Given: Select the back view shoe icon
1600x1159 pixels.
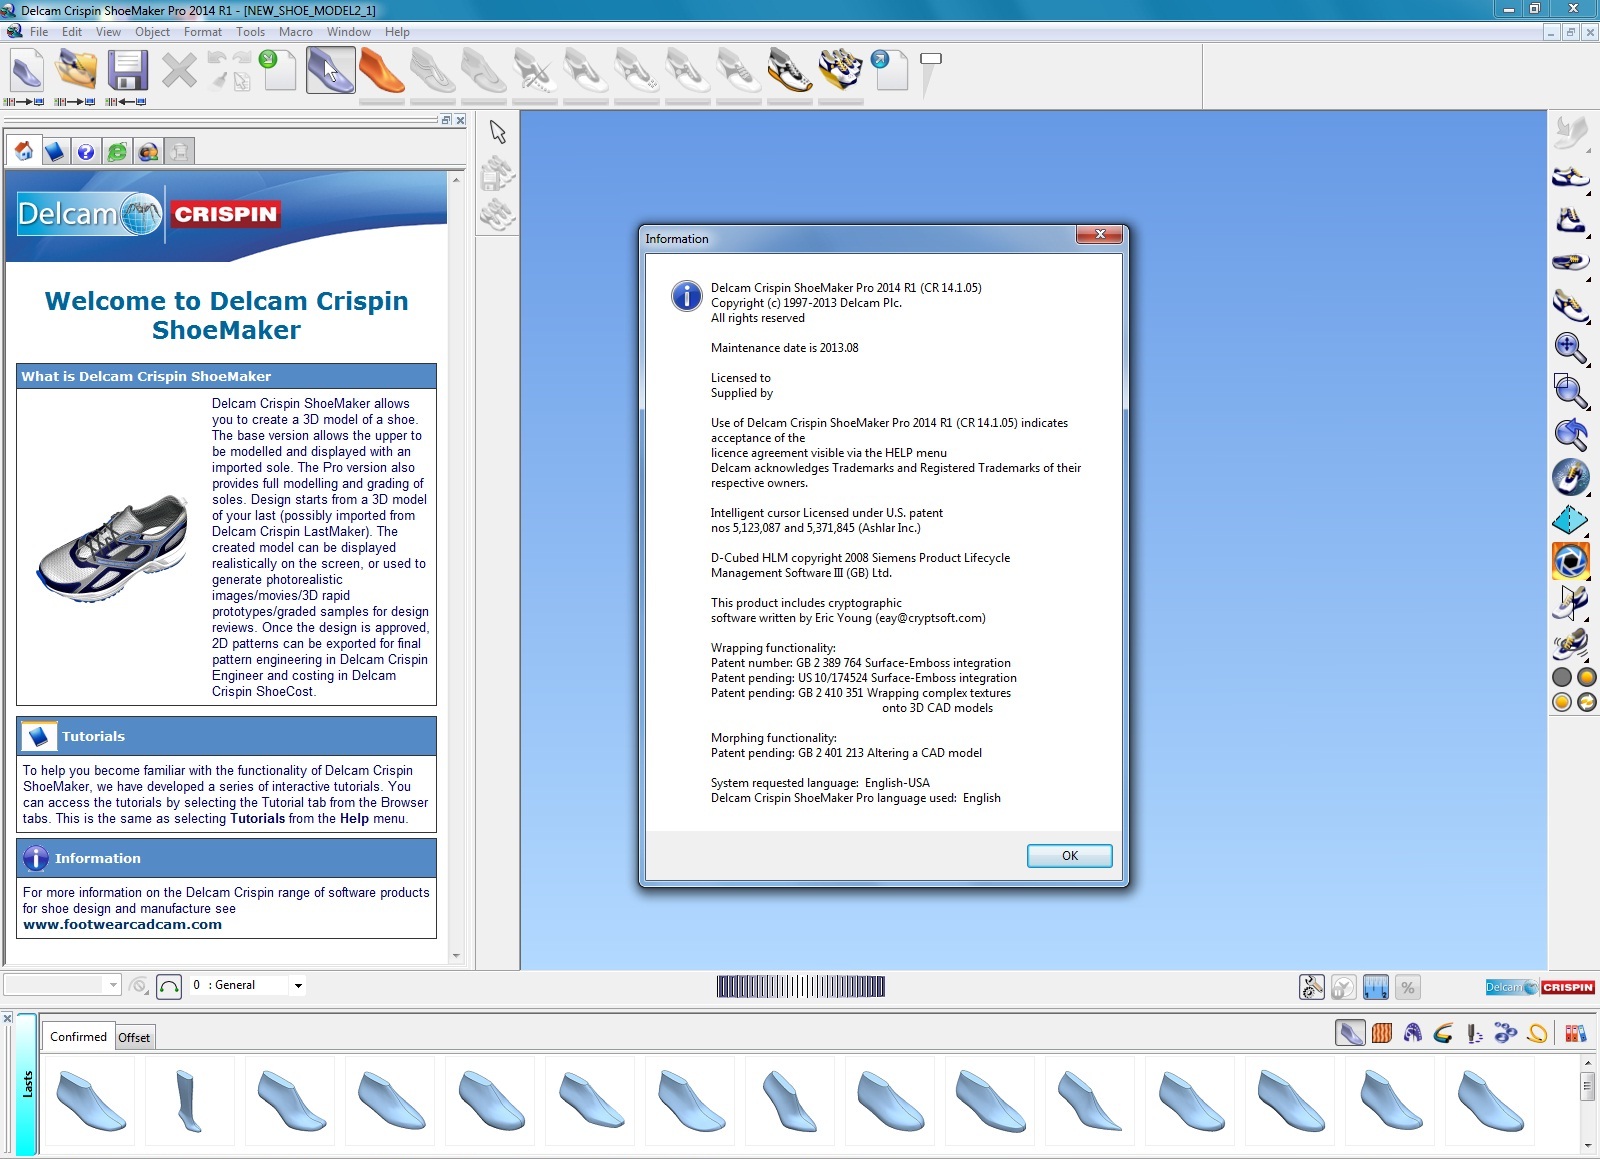Looking at the screenshot, I should 1570,220.
